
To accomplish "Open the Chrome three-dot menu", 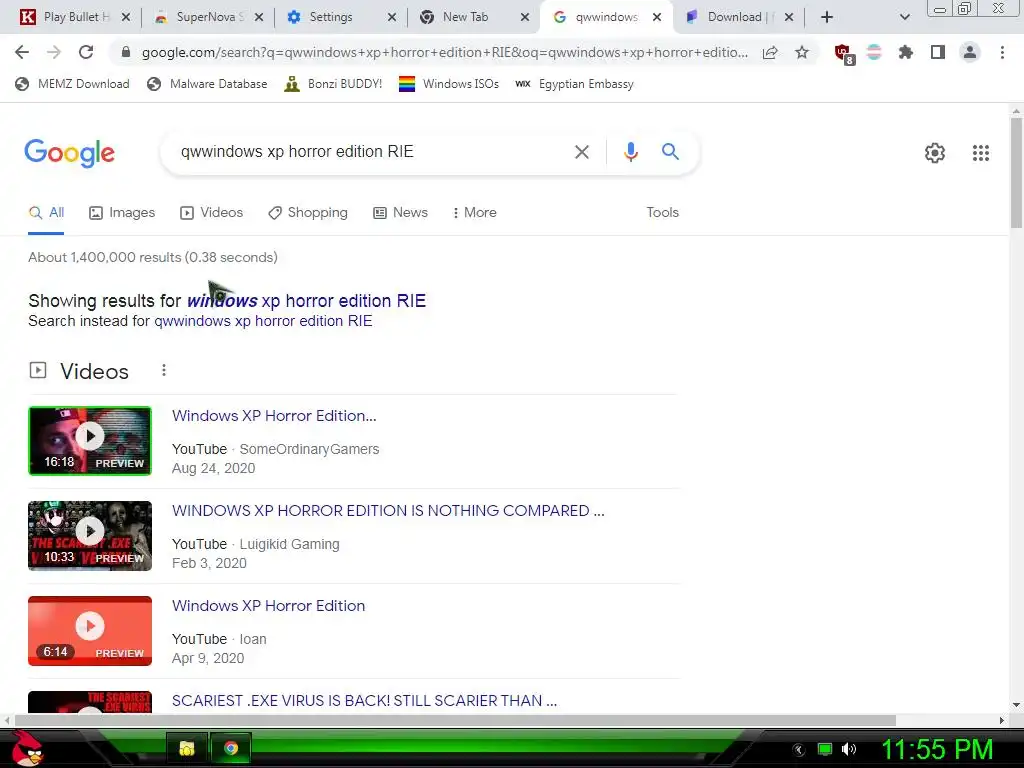I will coord(1002,52).
